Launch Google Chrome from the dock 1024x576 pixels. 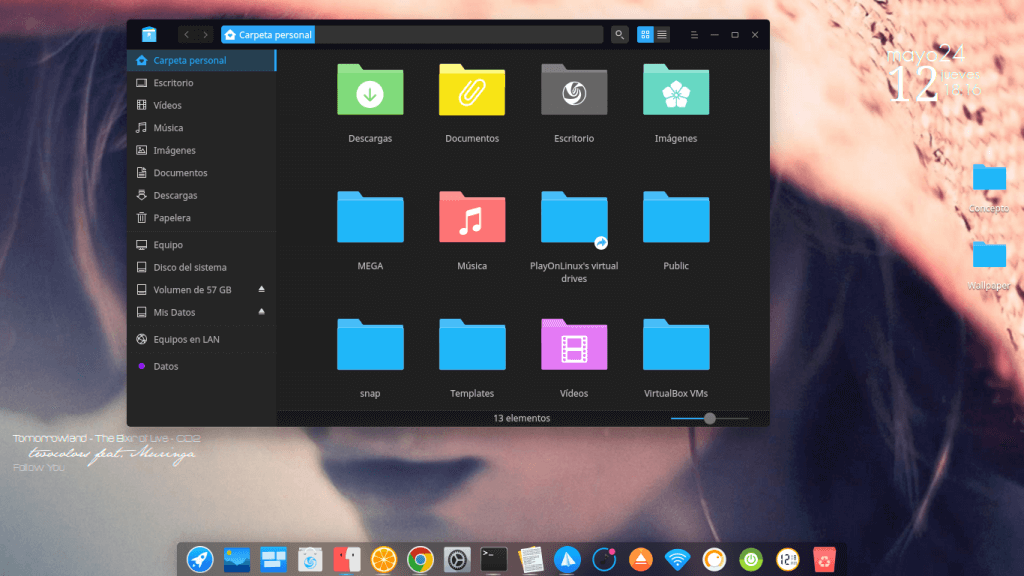point(420,559)
